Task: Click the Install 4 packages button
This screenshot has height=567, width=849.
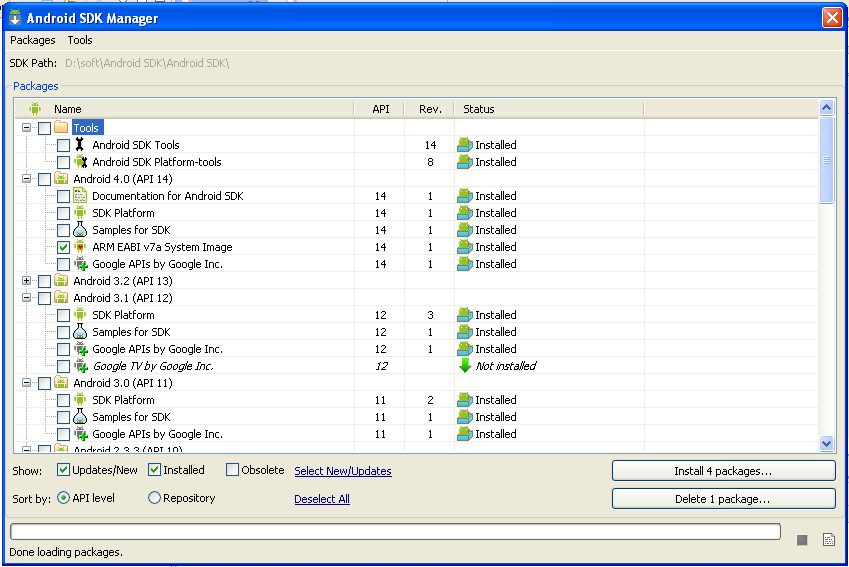Action: click(x=723, y=471)
